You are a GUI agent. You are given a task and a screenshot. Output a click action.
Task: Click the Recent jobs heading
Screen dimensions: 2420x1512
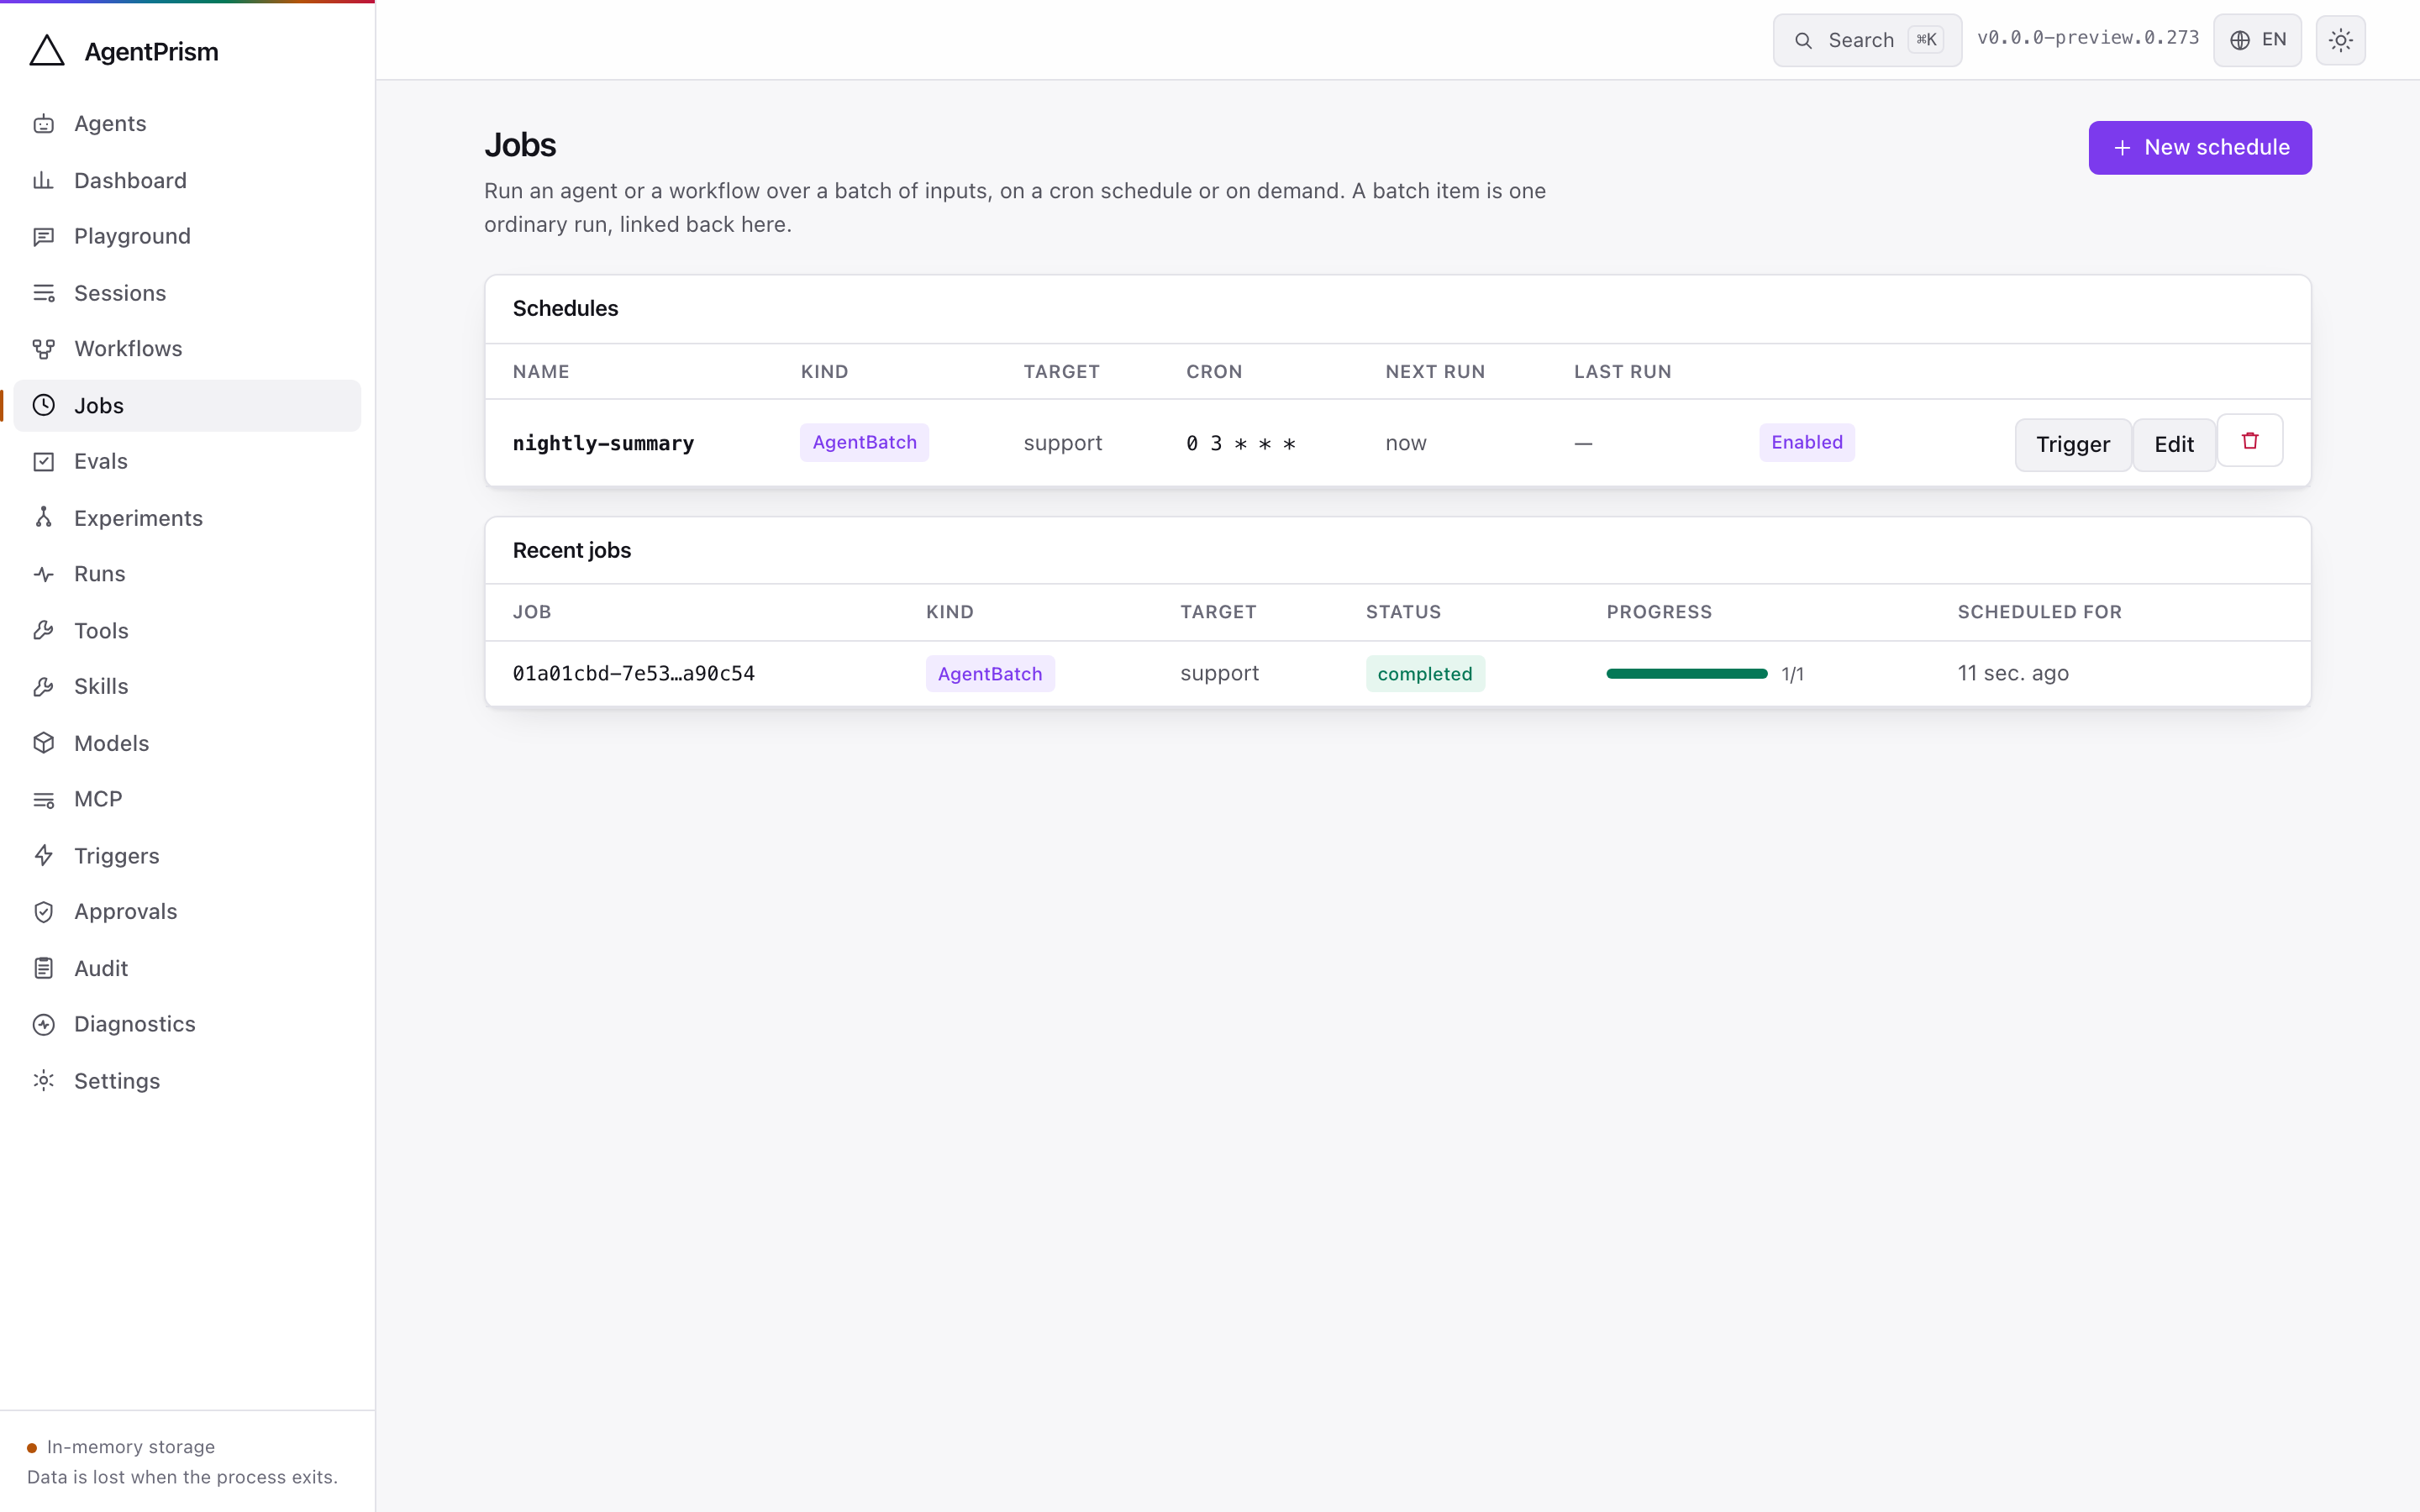pos(571,550)
